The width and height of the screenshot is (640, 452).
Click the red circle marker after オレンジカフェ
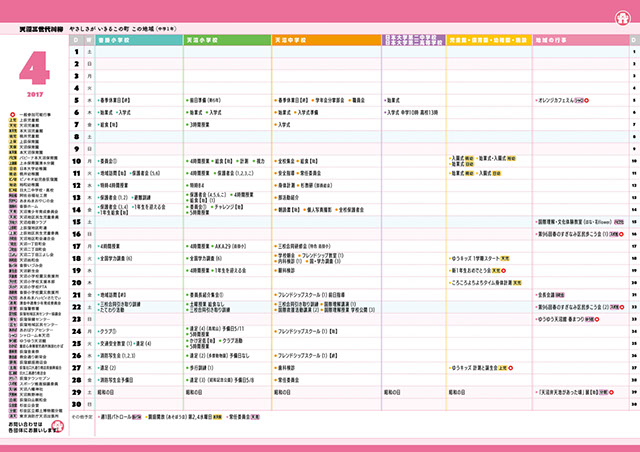pos(586,100)
